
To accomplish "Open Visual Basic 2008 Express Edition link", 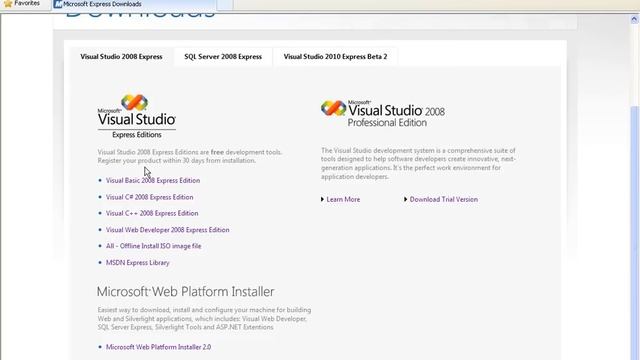I will [x=153, y=180].
